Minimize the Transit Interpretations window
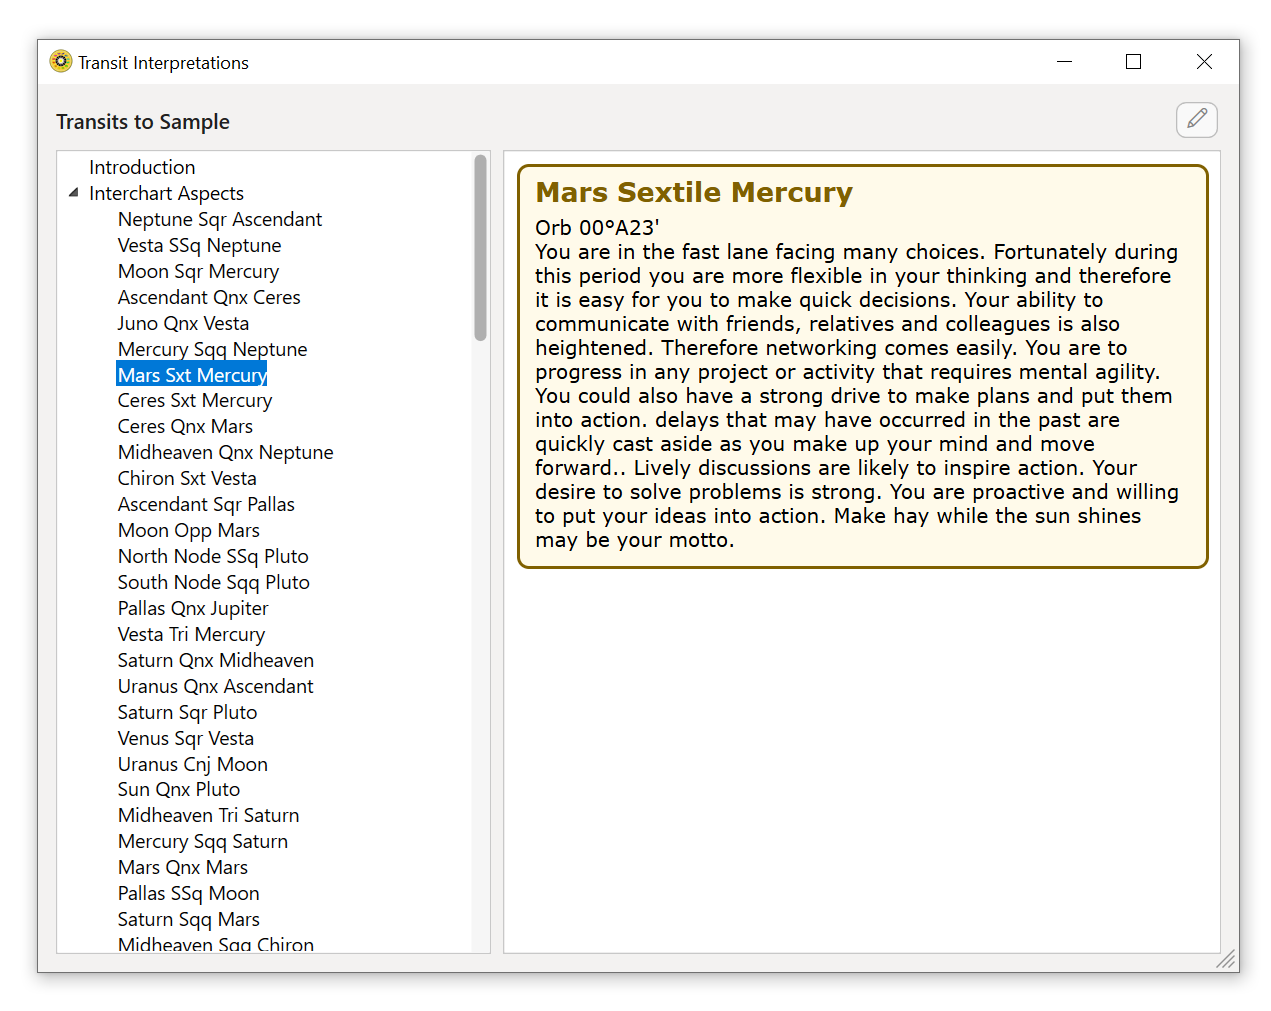 (x=1064, y=62)
